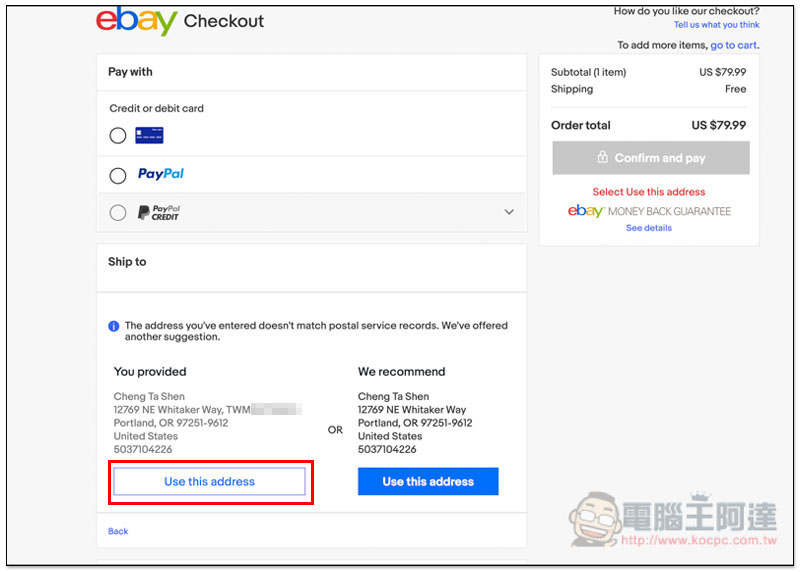This screenshot has height=572, width=800.
Task: Click the Confirm and pay button
Action: (x=651, y=158)
